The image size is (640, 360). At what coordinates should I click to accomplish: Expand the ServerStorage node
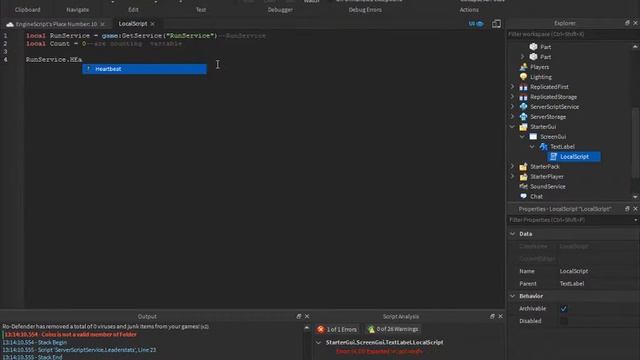[x=513, y=117]
